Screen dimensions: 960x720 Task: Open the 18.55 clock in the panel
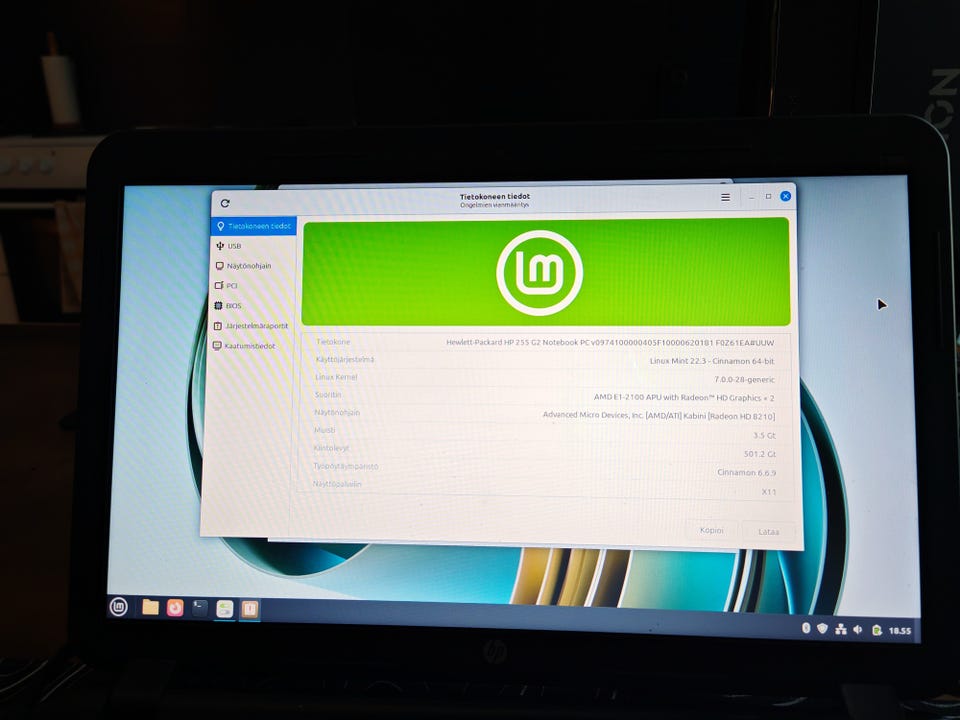(900, 631)
